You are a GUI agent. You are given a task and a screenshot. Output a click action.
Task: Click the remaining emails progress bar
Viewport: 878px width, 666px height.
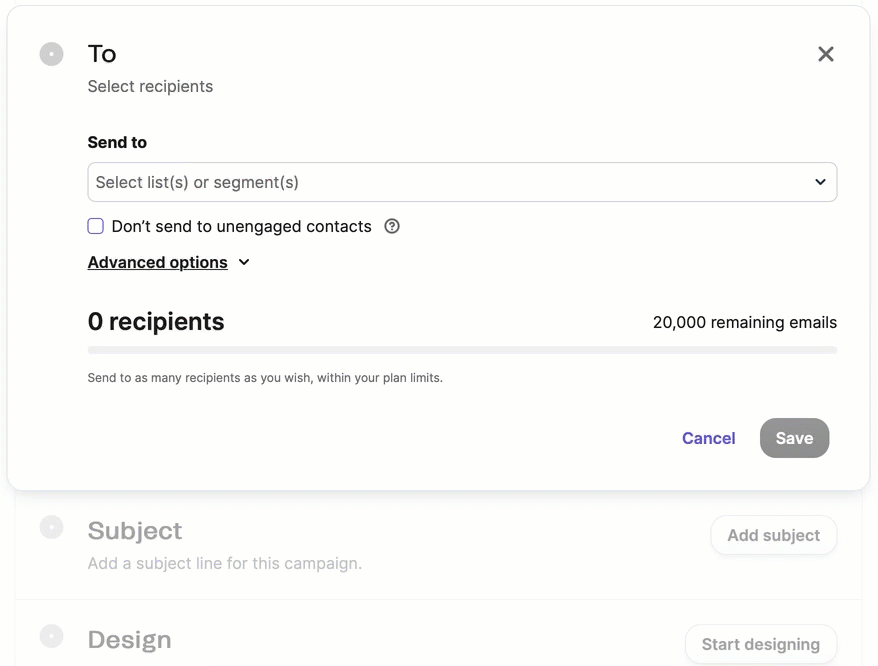tap(462, 350)
